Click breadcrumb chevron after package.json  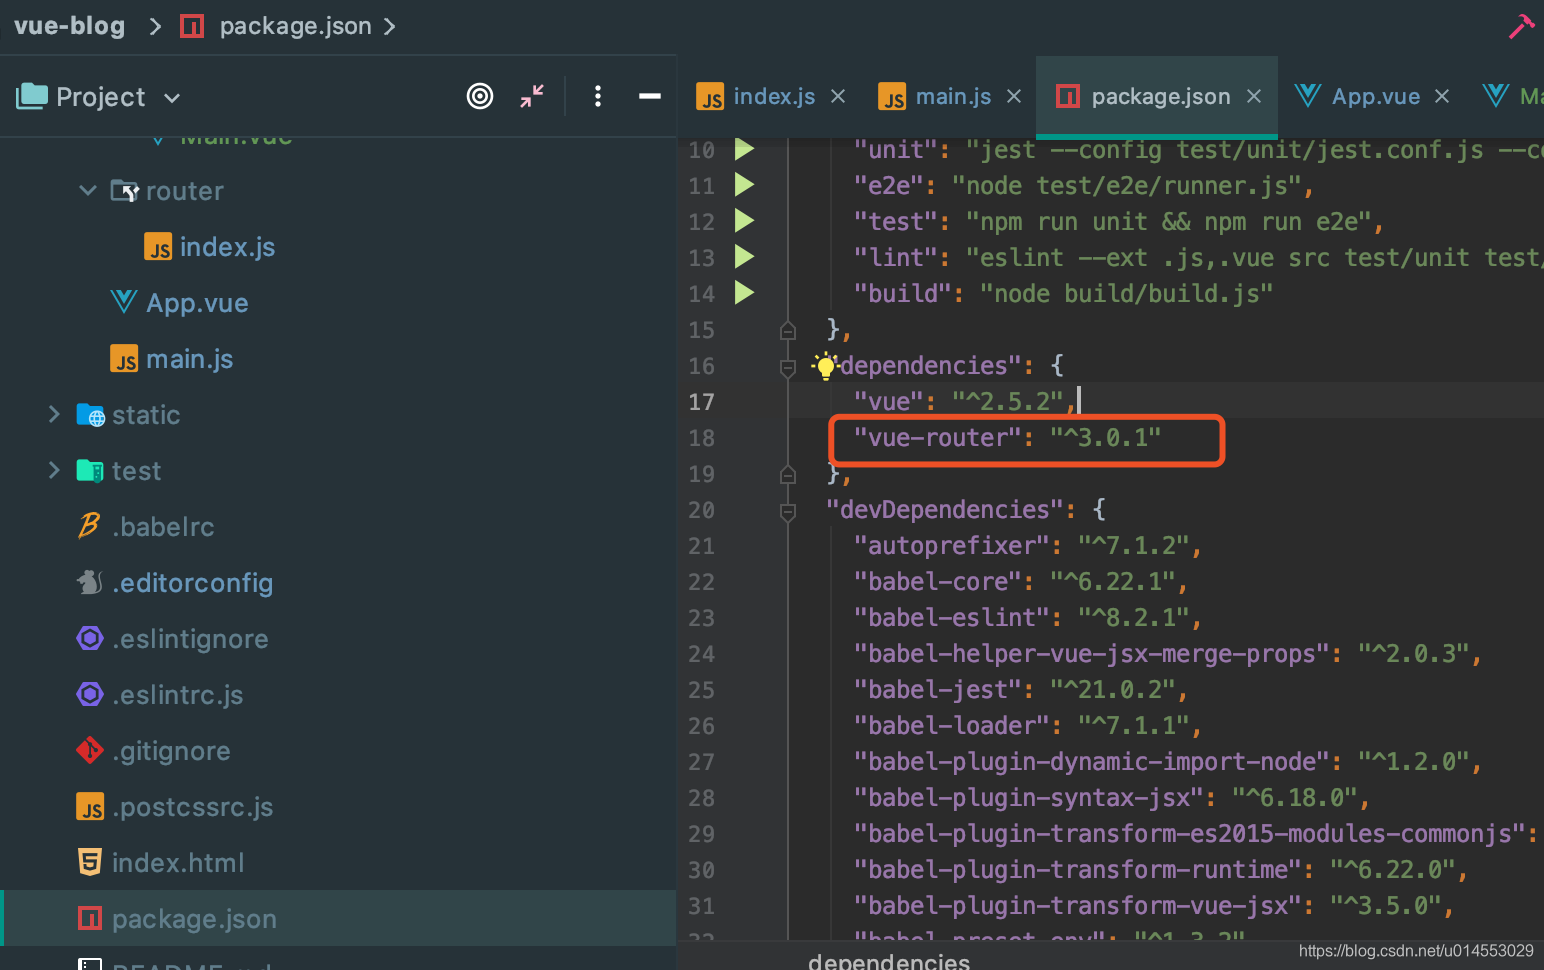pos(390,26)
